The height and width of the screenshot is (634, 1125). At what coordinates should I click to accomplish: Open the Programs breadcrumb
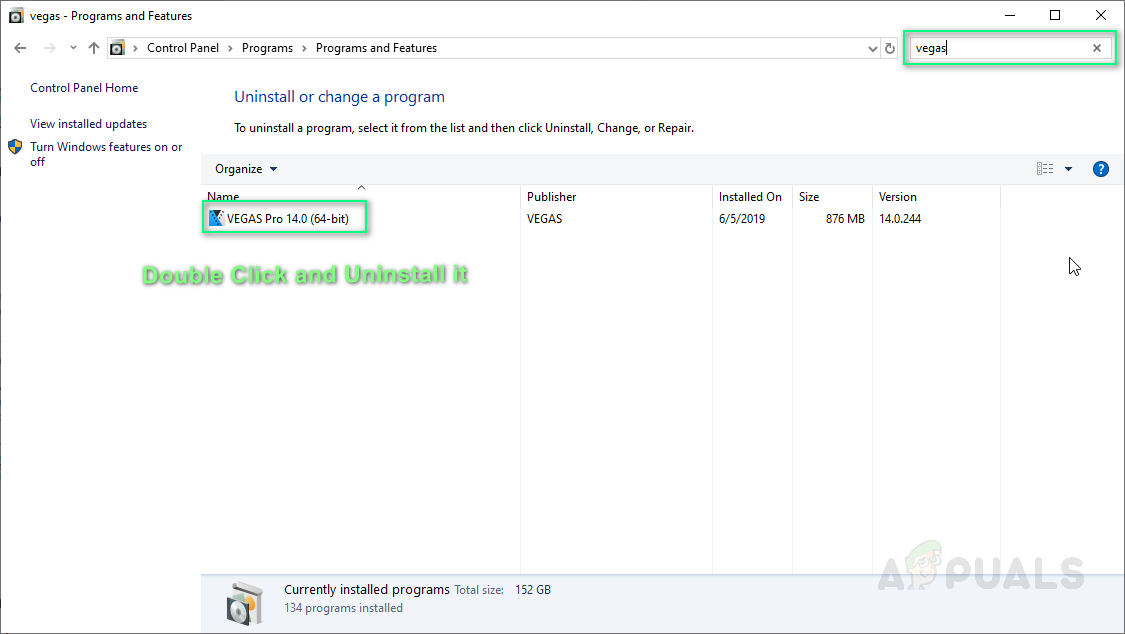pos(267,48)
